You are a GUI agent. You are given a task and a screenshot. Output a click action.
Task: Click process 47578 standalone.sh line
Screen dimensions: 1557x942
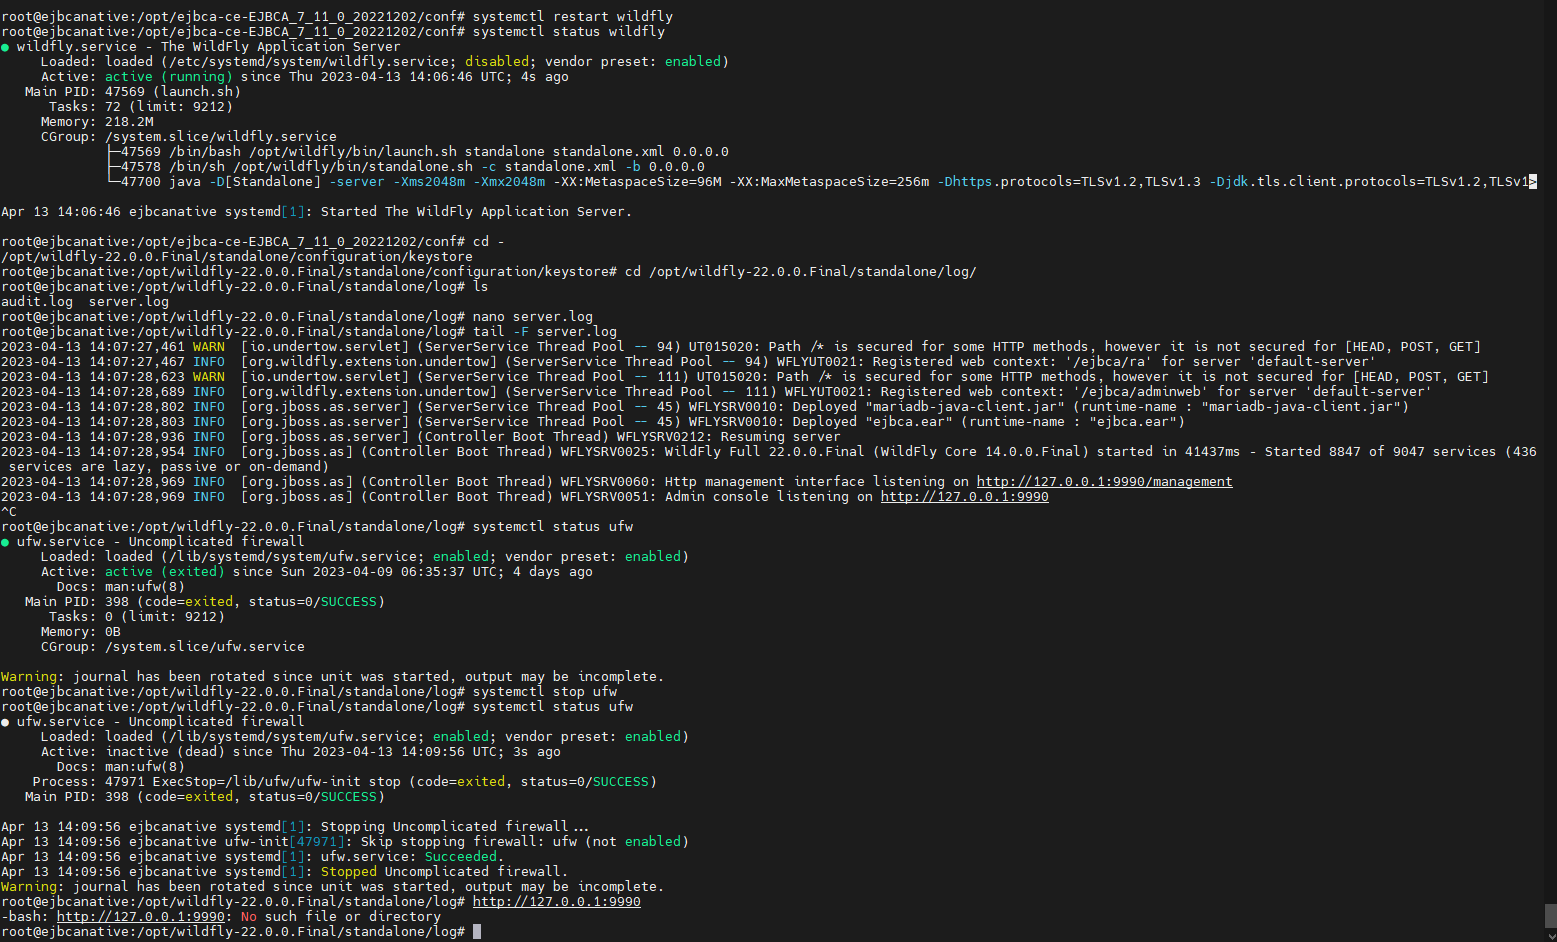404,167
